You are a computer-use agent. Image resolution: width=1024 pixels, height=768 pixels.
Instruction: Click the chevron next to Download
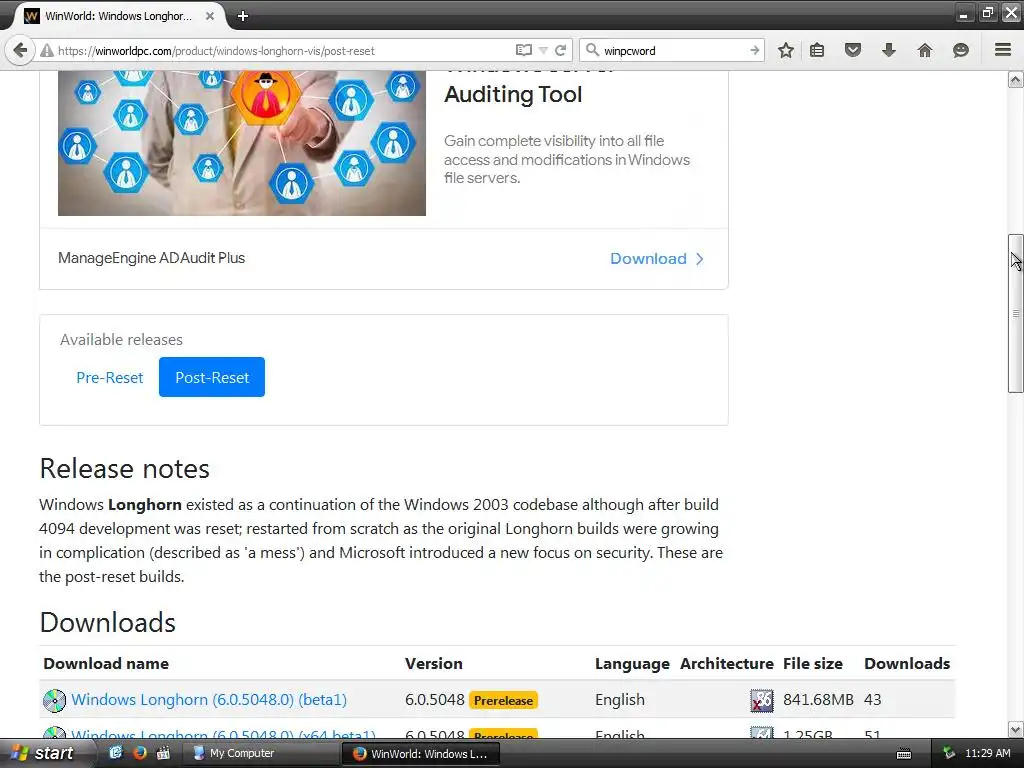(700, 259)
